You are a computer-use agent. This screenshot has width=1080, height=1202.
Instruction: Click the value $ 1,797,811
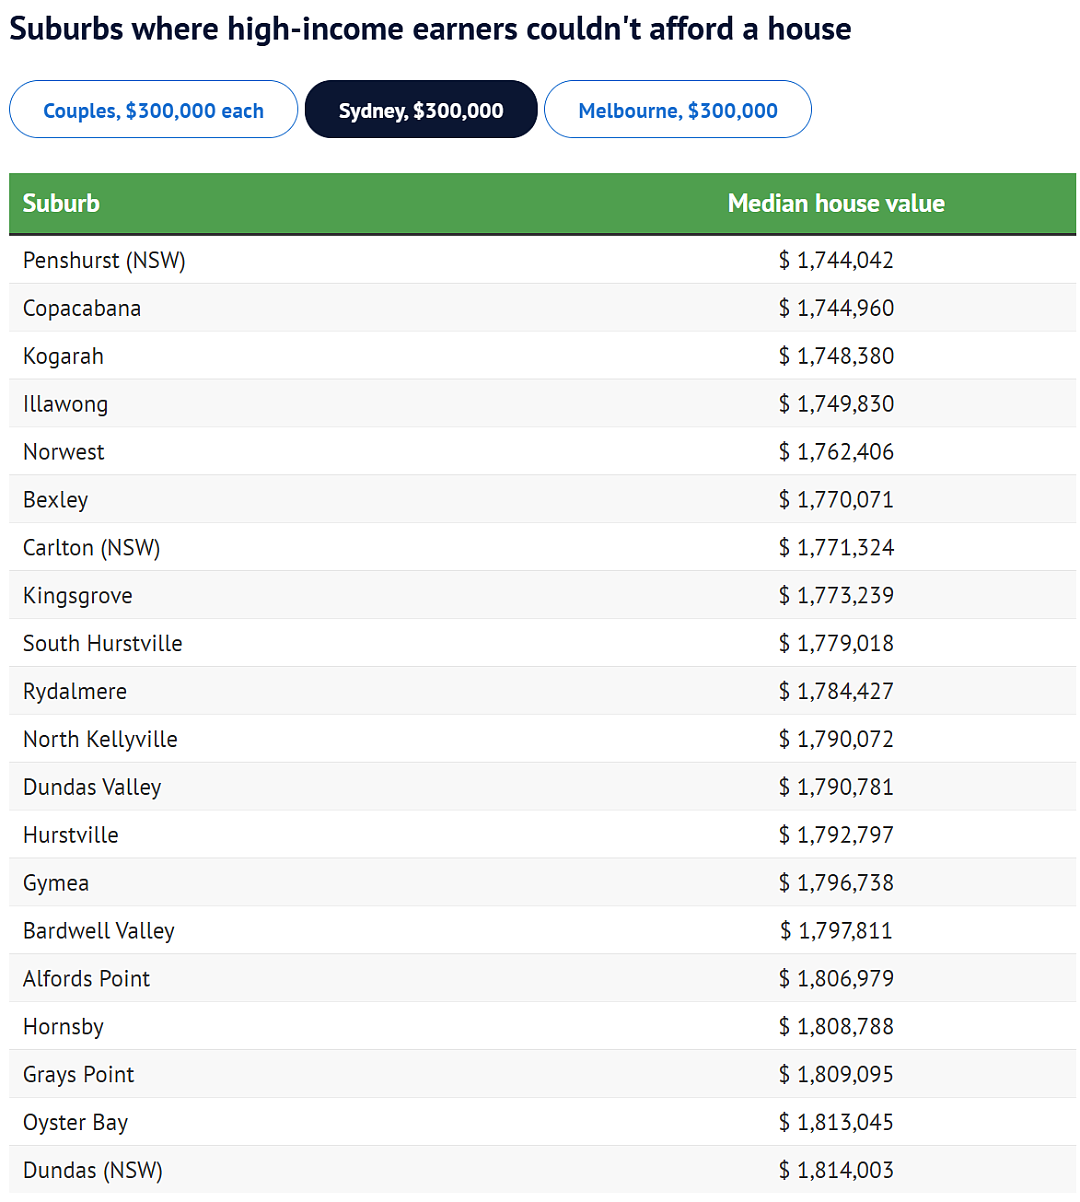(x=836, y=931)
